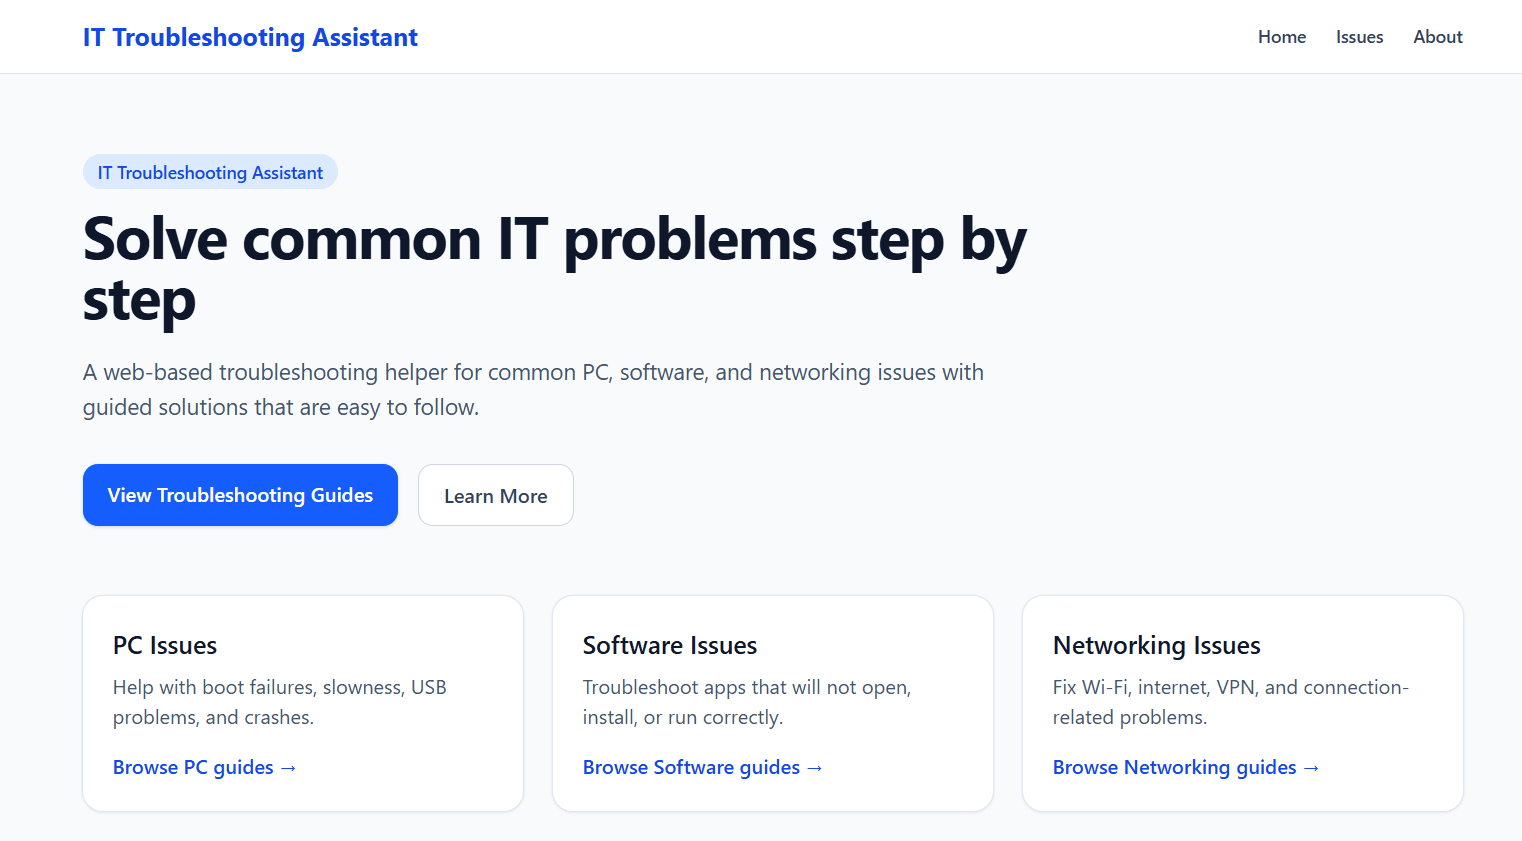The width and height of the screenshot is (1522, 841).
Task: Click the Software Issues card heading
Action: click(x=670, y=645)
